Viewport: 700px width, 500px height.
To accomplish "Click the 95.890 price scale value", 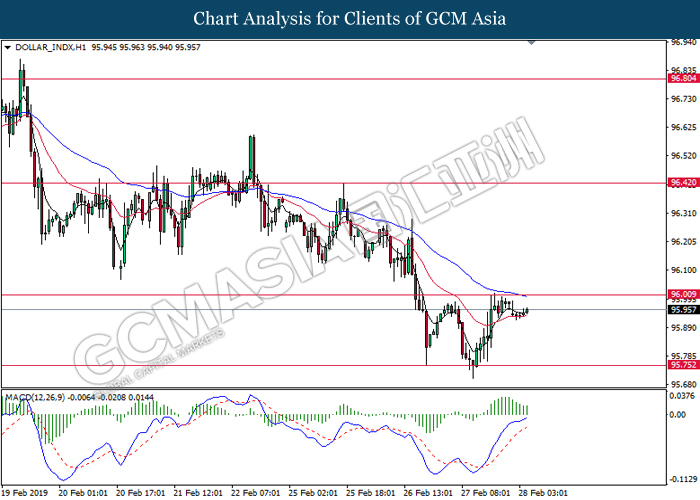I will tap(684, 327).
